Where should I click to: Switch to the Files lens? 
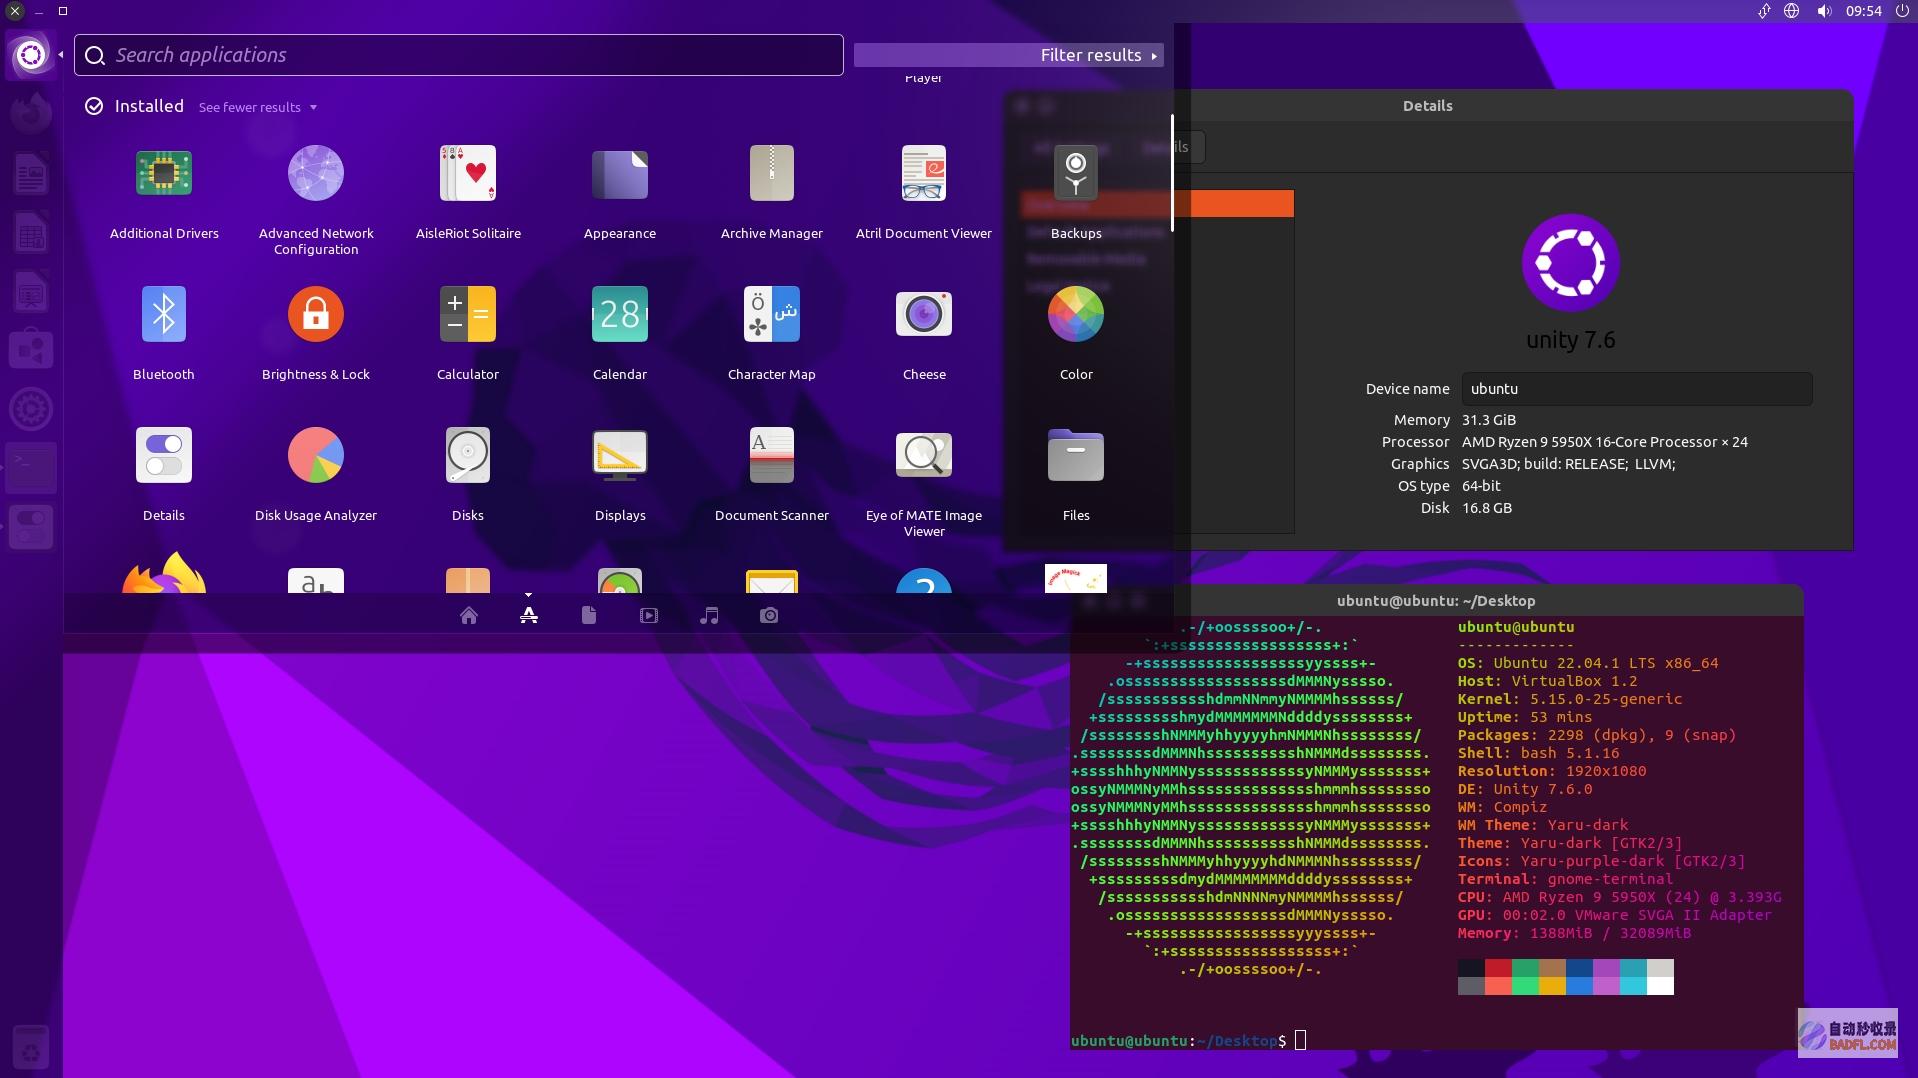589,616
